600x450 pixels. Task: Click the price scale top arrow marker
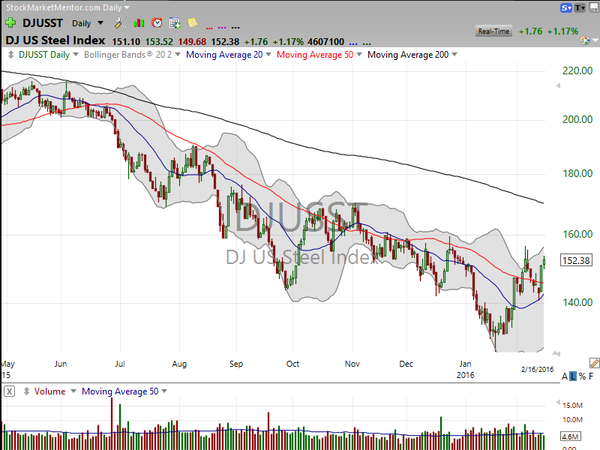click(558, 86)
